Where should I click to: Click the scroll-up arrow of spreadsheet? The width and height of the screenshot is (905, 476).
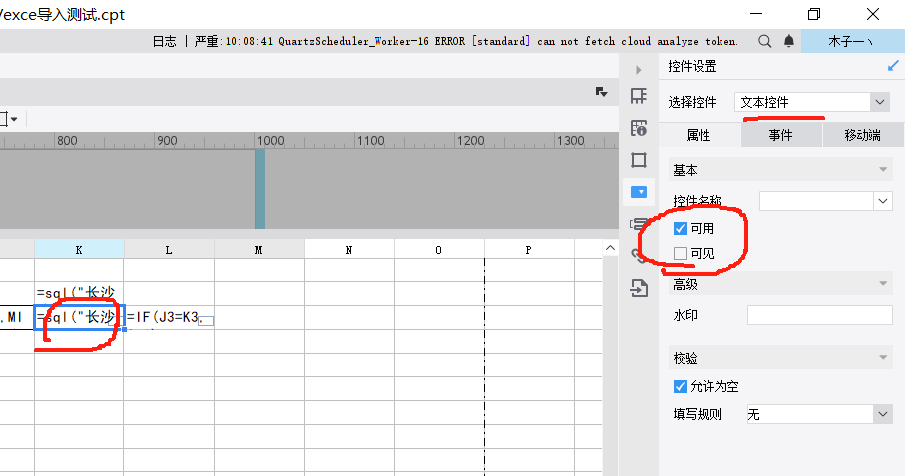[x=610, y=248]
